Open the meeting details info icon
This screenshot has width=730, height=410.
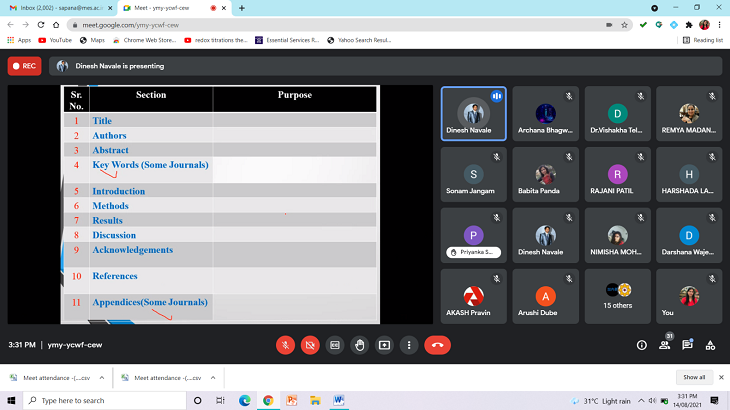click(641, 345)
